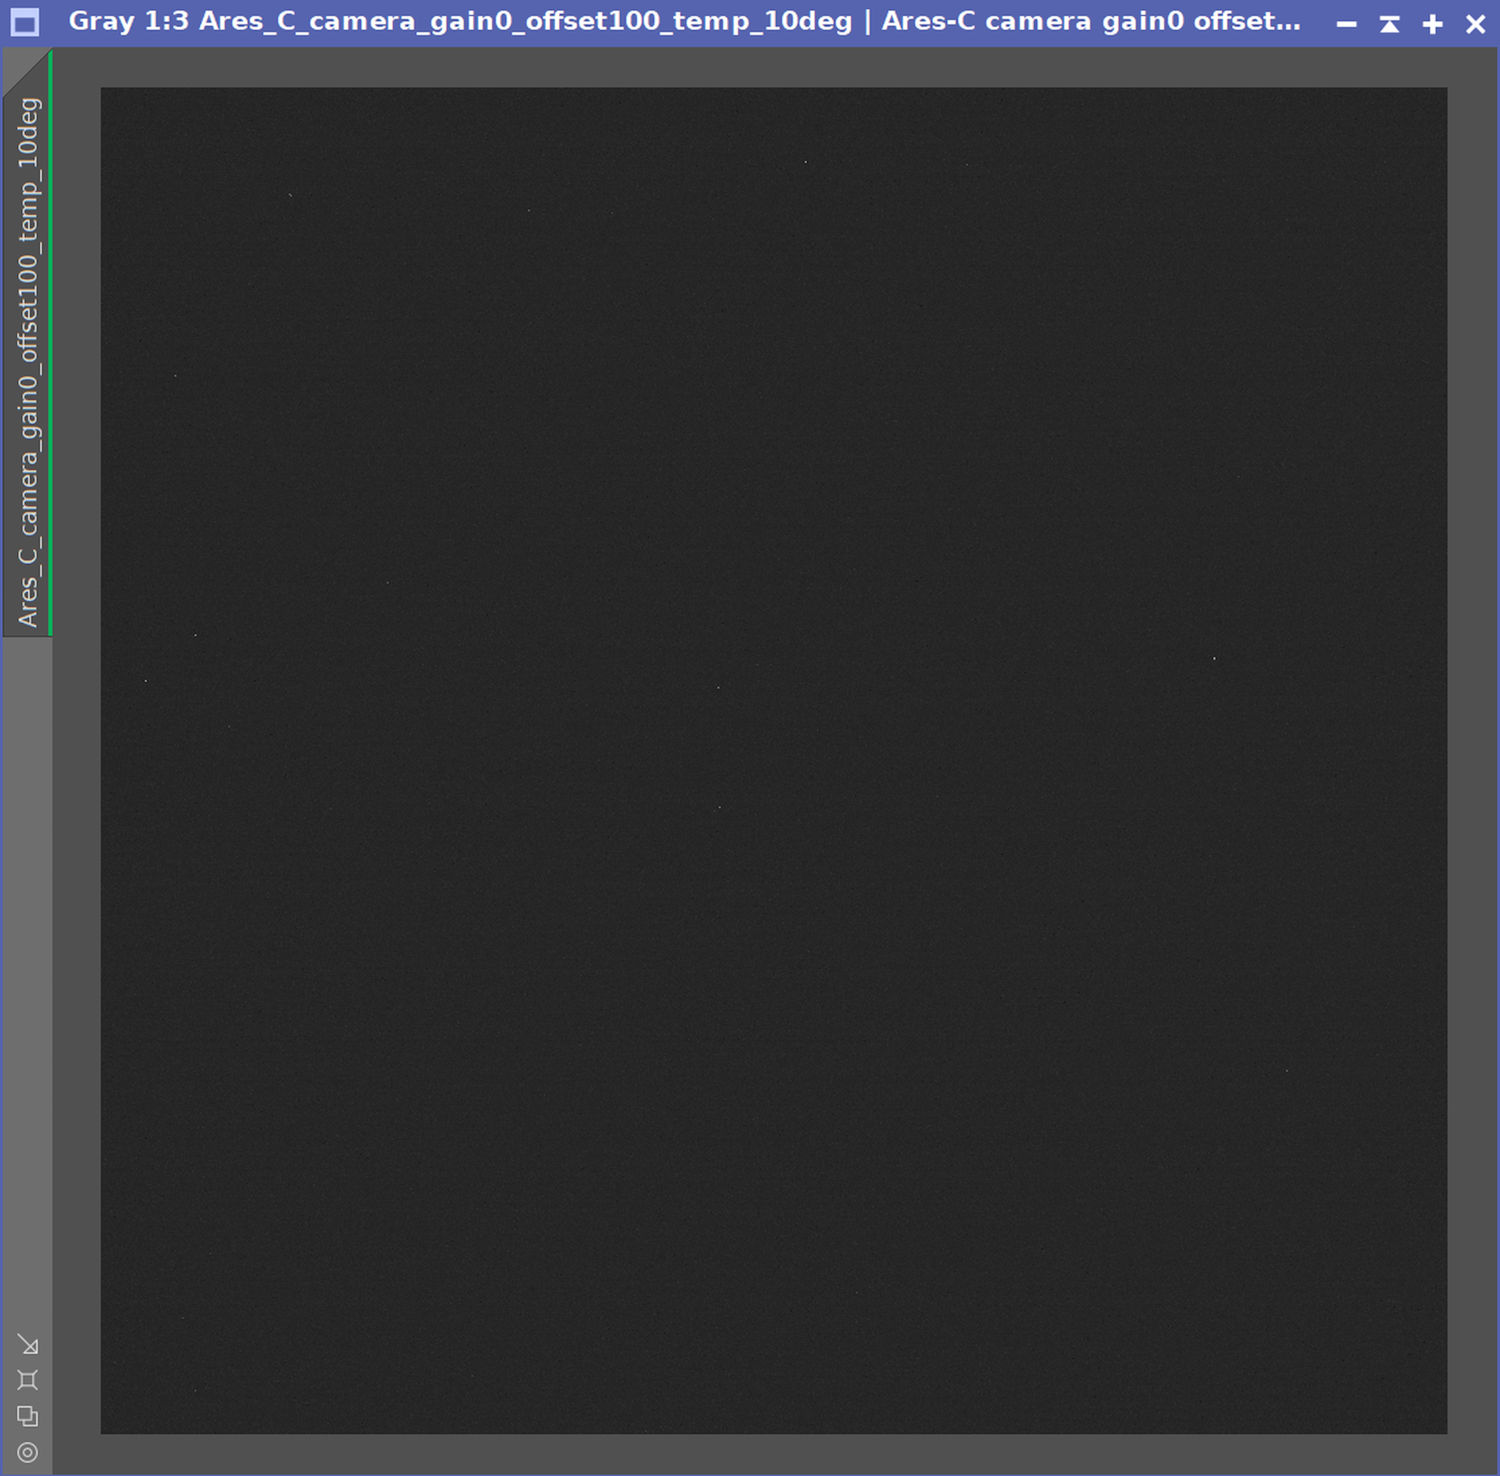This screenshot has width=1500, height=1476.
Task: Click the faint bright pixel in upper-left image area
Action: (x=290, y=195)
